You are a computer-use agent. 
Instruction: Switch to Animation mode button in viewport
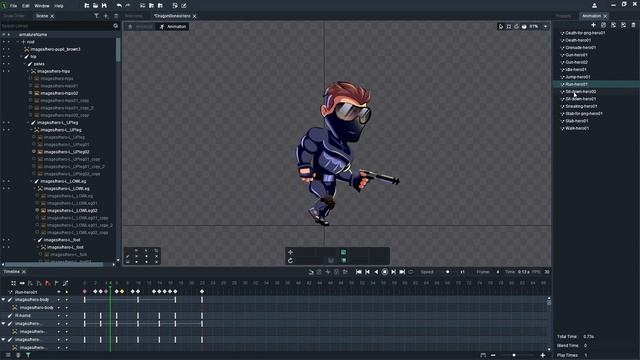click(172, 27)
